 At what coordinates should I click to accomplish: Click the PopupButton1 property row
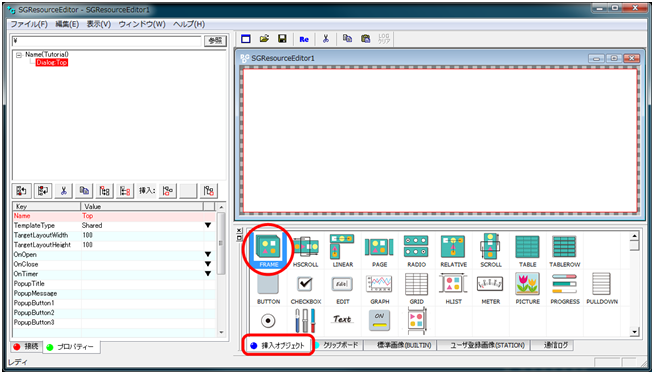tap(114, 303)
